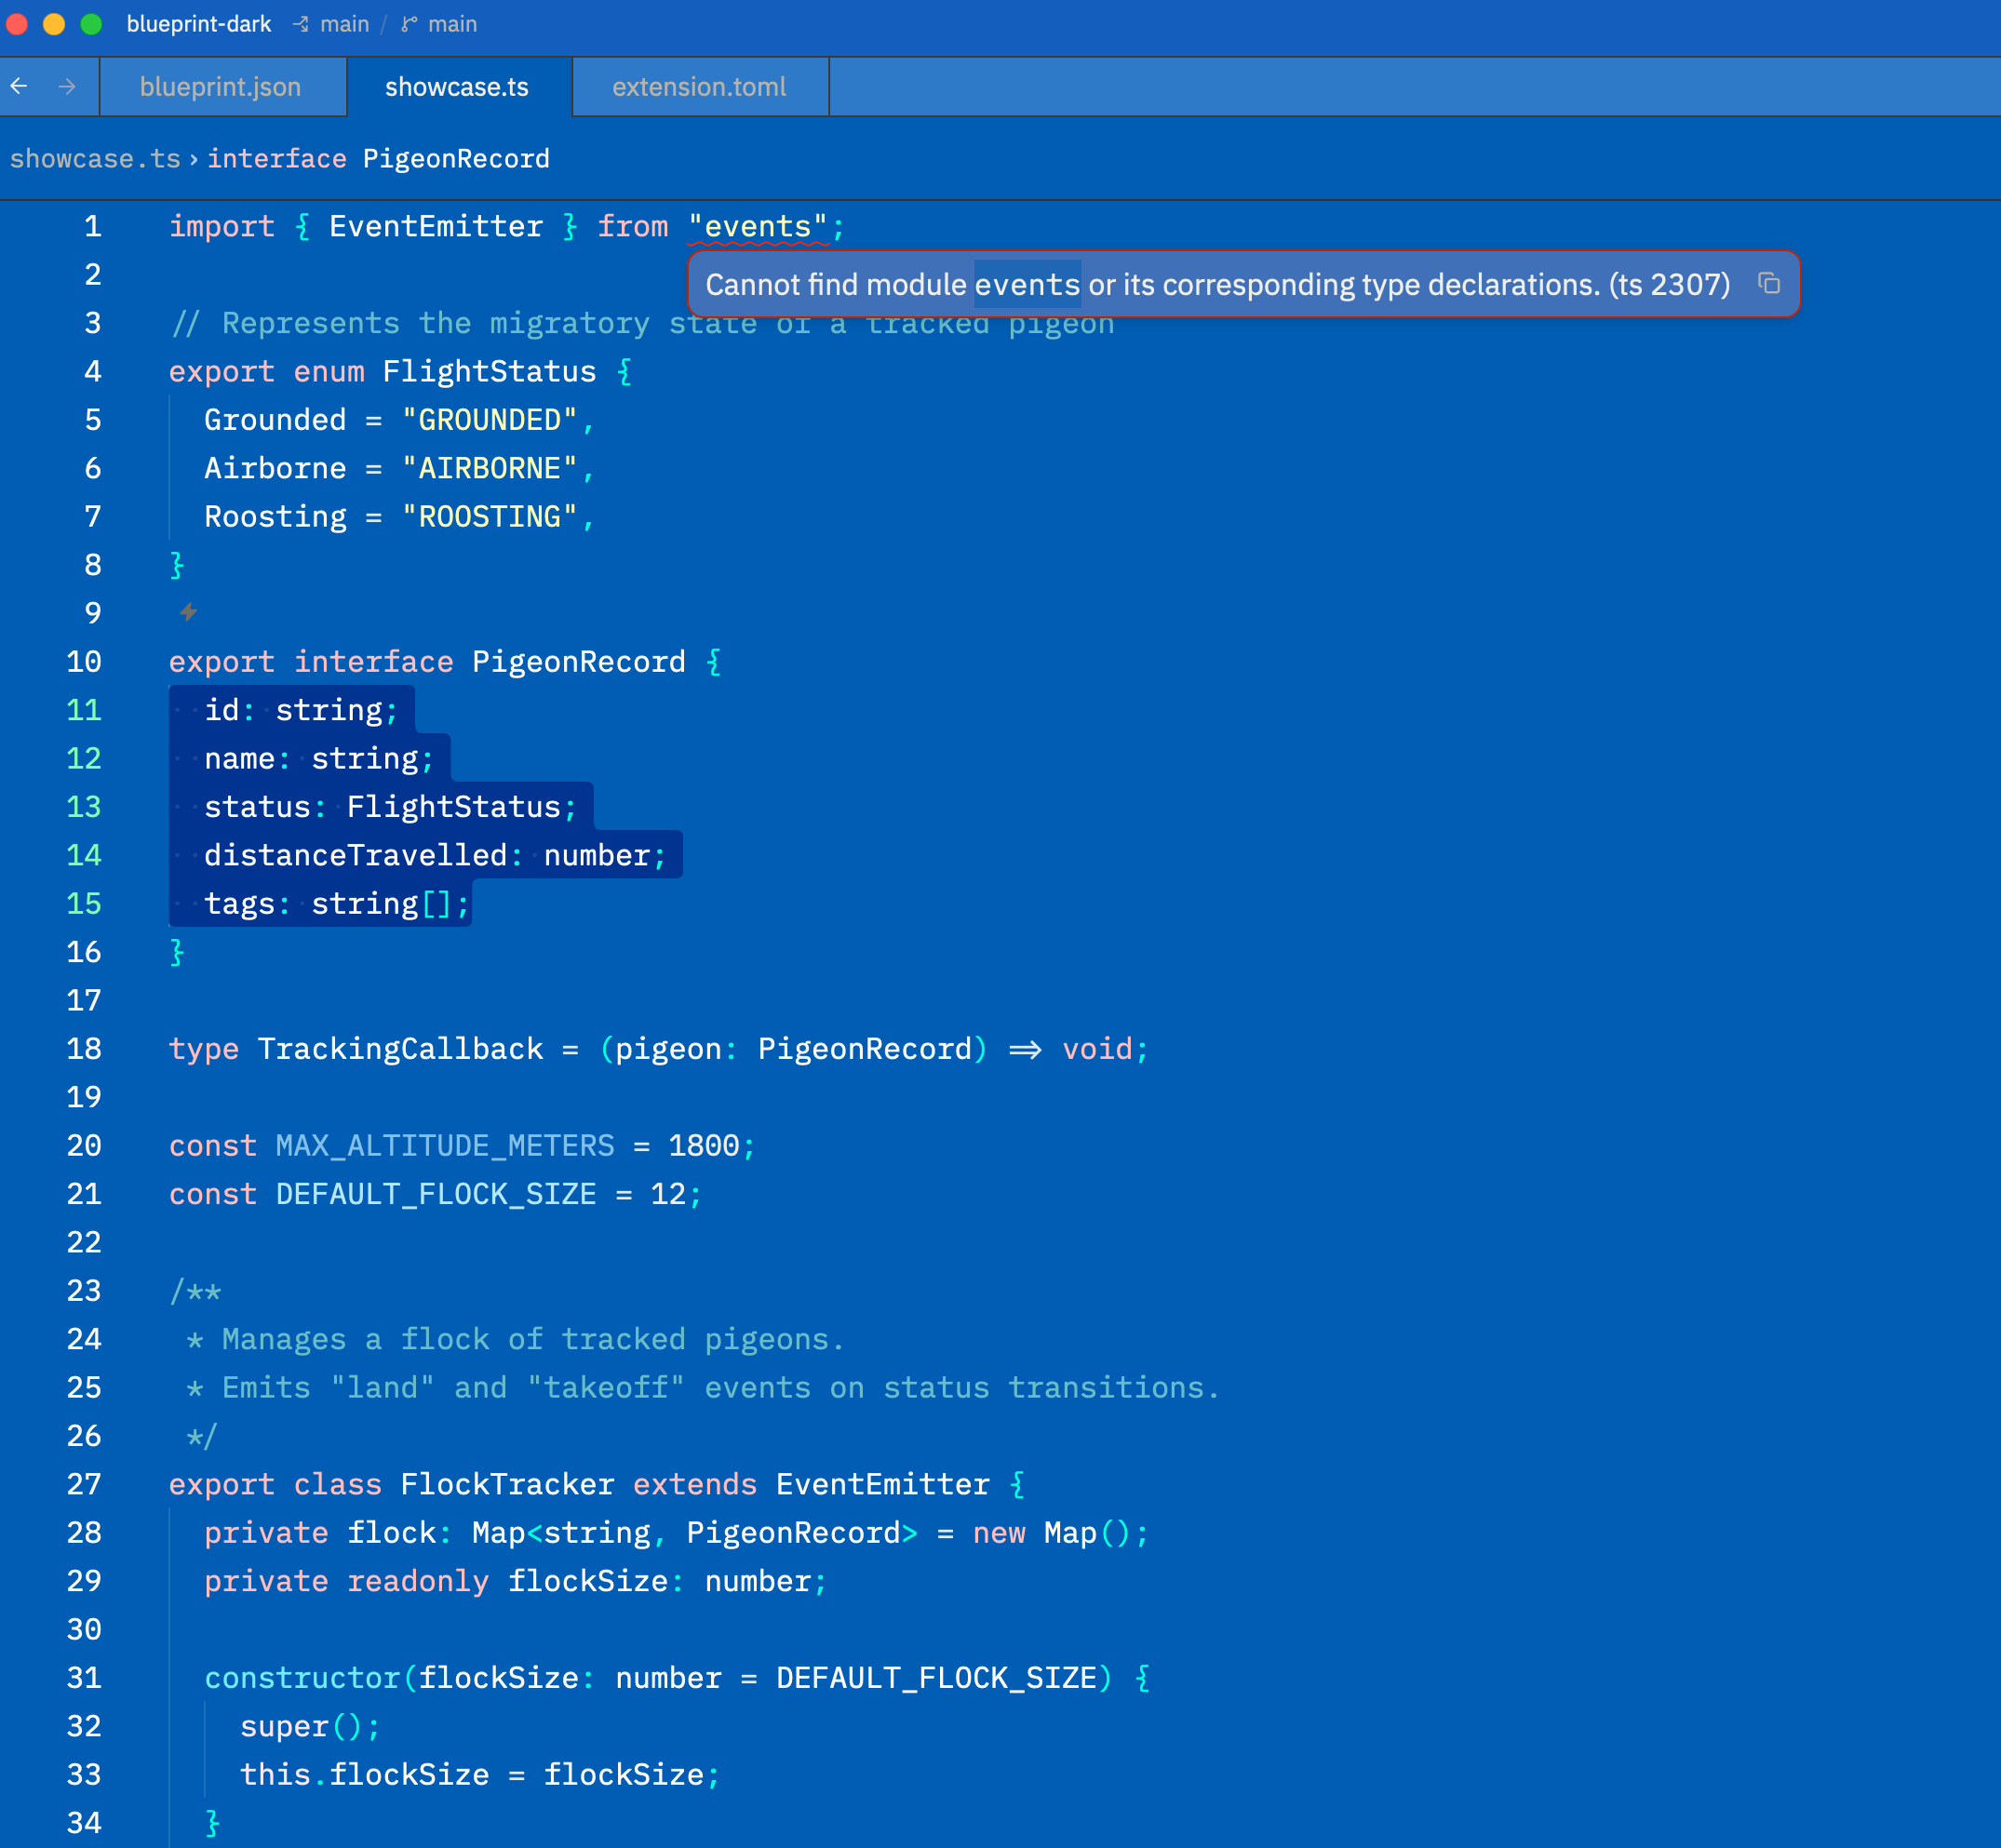Screen dimensions: 2001x1848
Task: Click the tags property name
Action: 239,904
